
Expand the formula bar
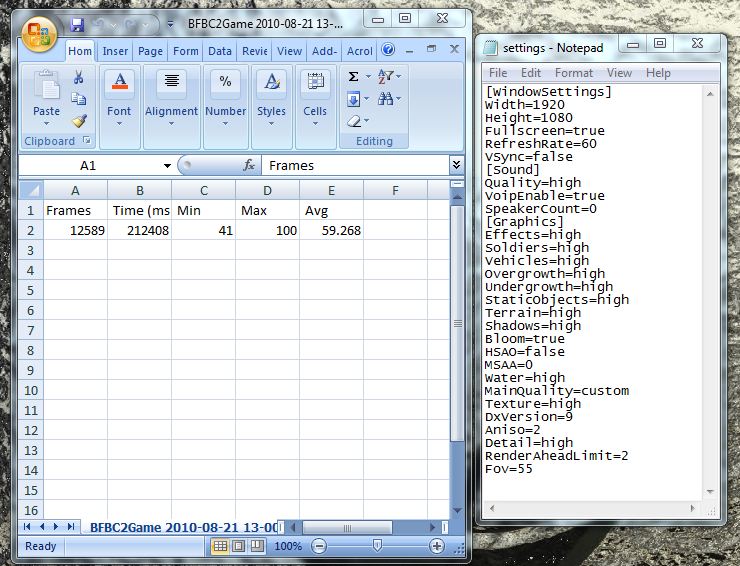456,165
